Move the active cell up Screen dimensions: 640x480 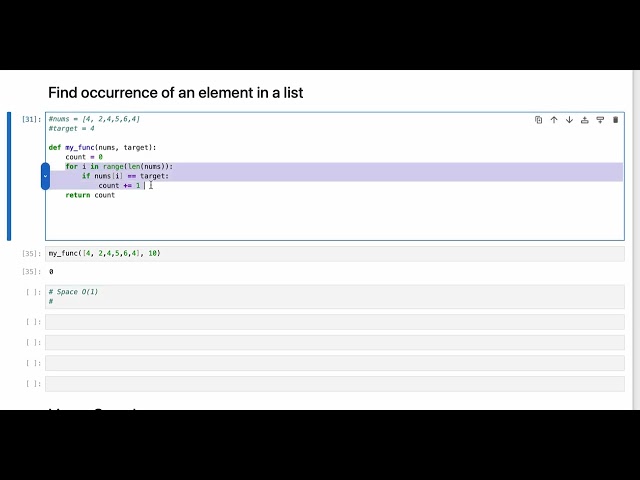554,120
